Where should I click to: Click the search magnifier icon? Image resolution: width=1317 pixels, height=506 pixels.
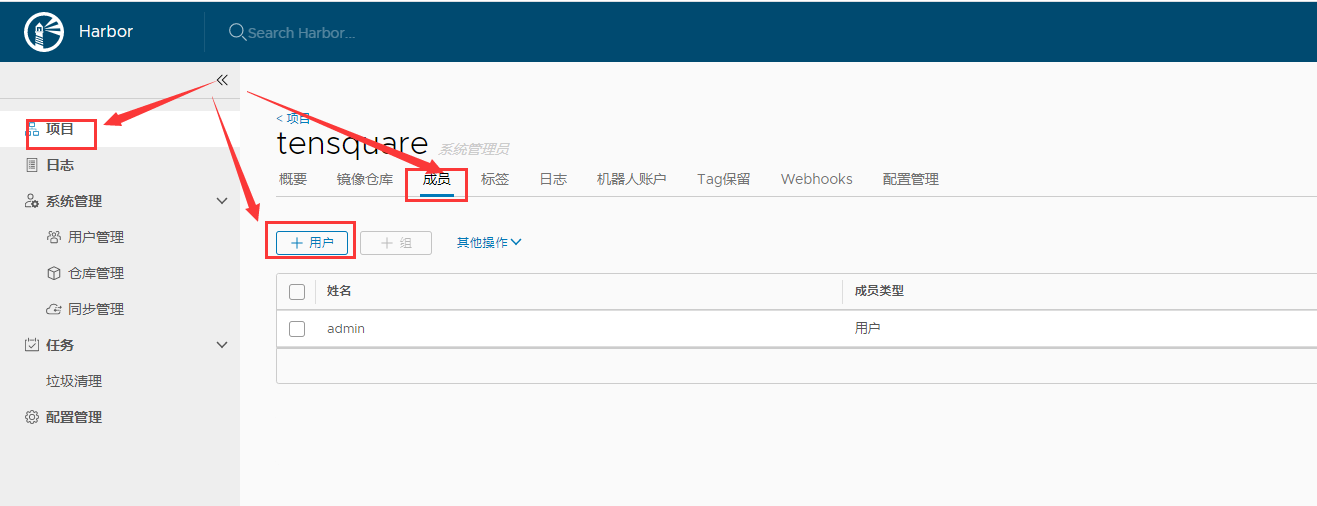[237, 32]
